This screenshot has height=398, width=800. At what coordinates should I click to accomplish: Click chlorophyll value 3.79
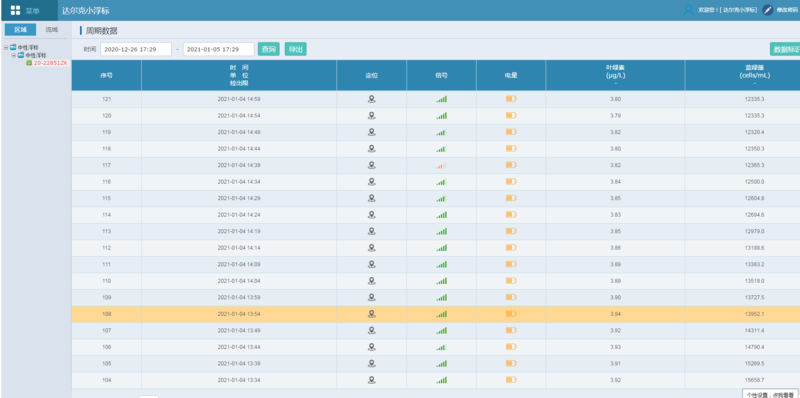click(615, 116)
